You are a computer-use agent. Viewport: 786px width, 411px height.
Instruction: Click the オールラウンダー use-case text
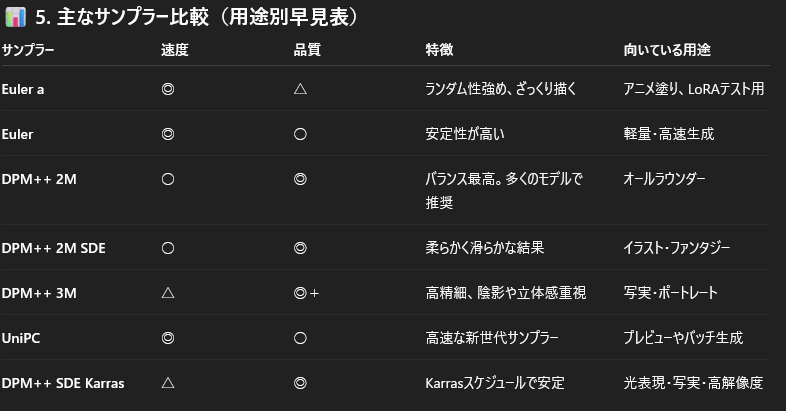664,179
